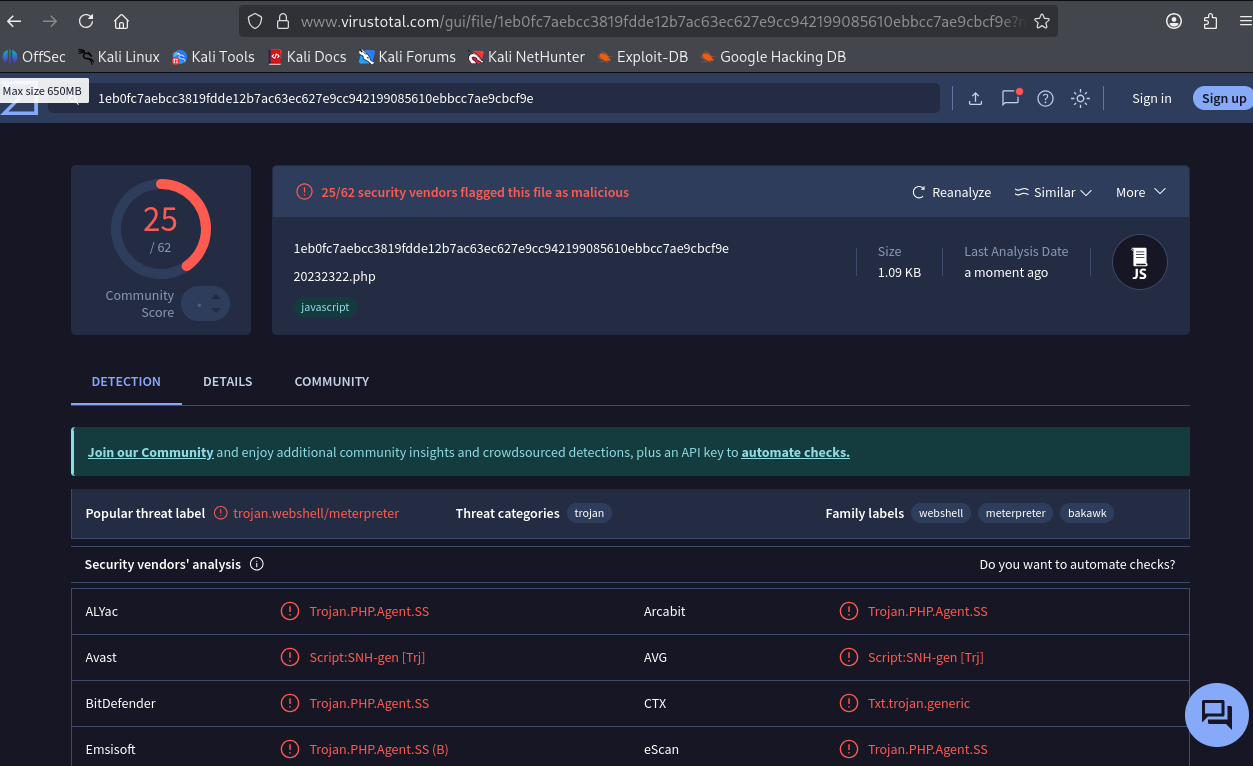Click the alert icon beside popular threat label
Screen dimensions: 1253x766
[x=221, y=513]
